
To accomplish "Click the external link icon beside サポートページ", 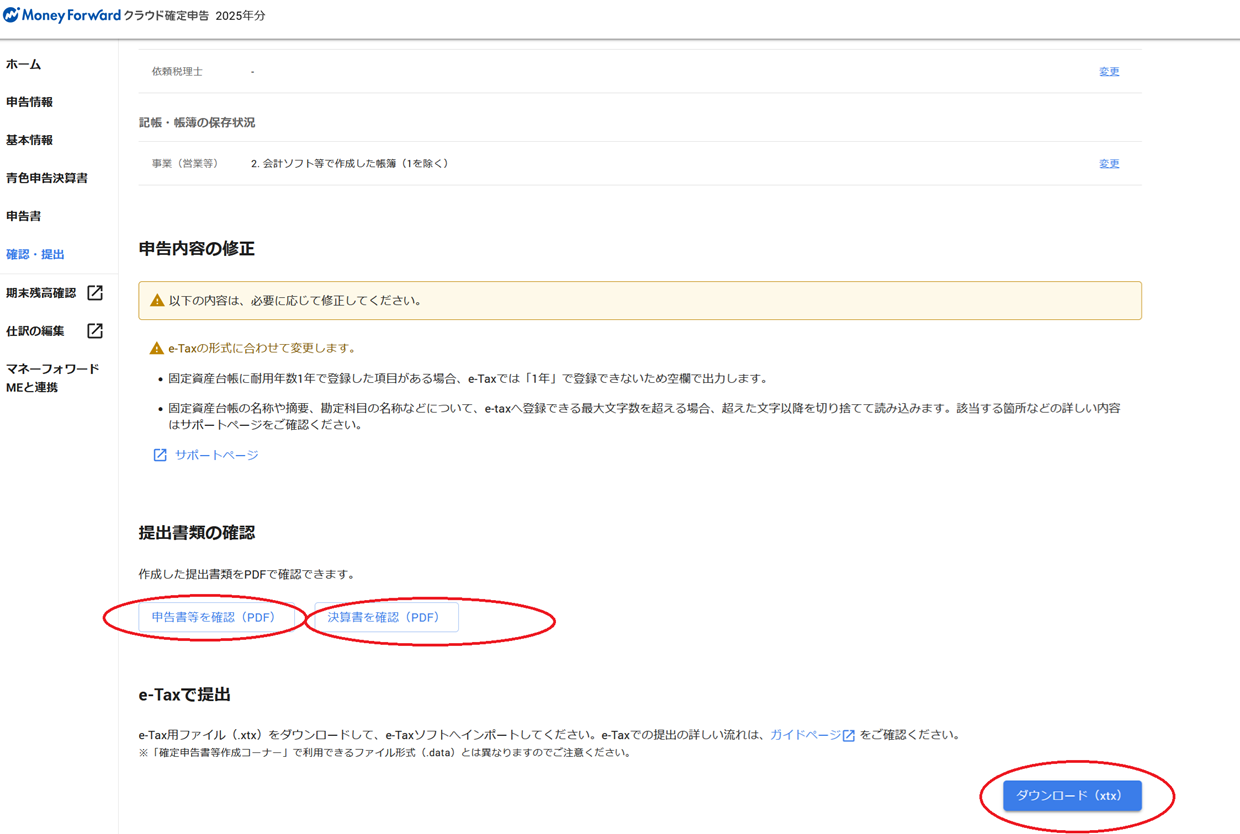I will coord(159,455).
